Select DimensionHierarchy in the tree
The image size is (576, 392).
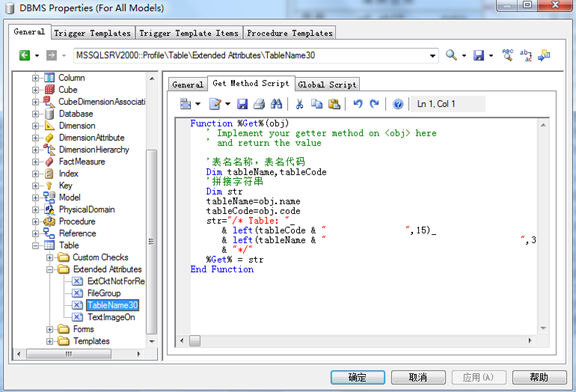[x=94, y=150]
